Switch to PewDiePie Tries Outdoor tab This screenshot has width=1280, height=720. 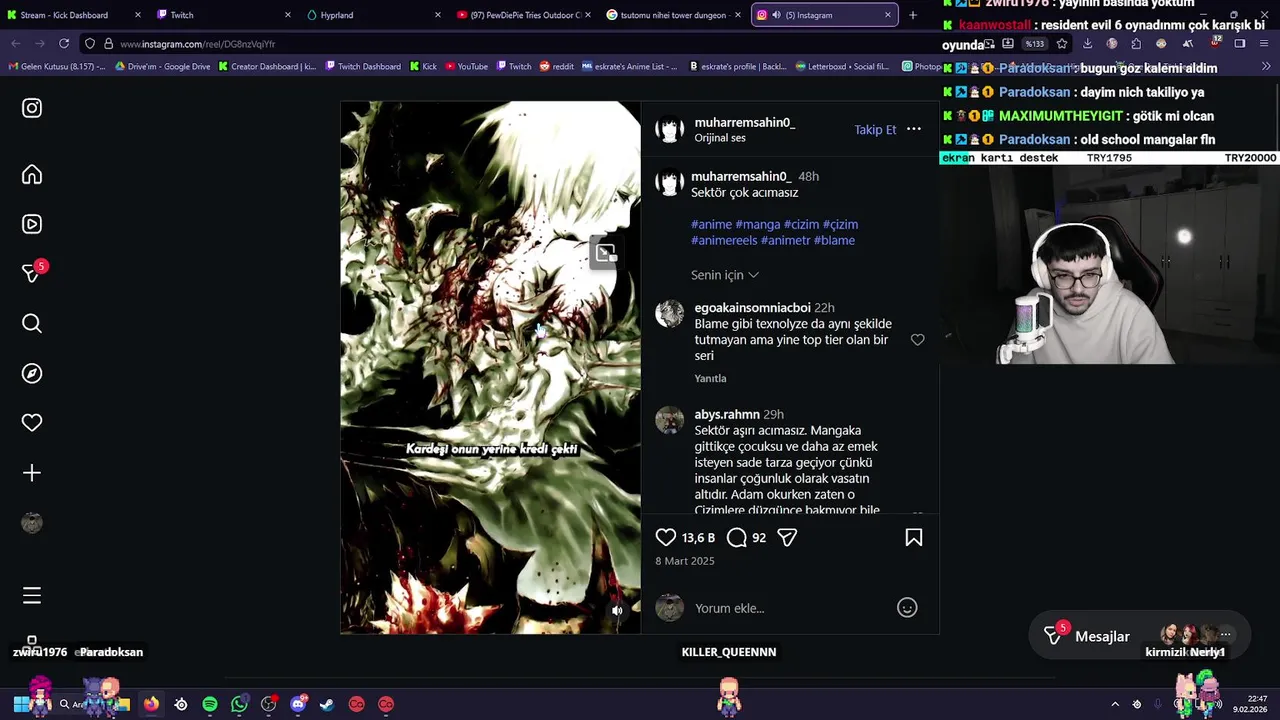click(525, 15)
